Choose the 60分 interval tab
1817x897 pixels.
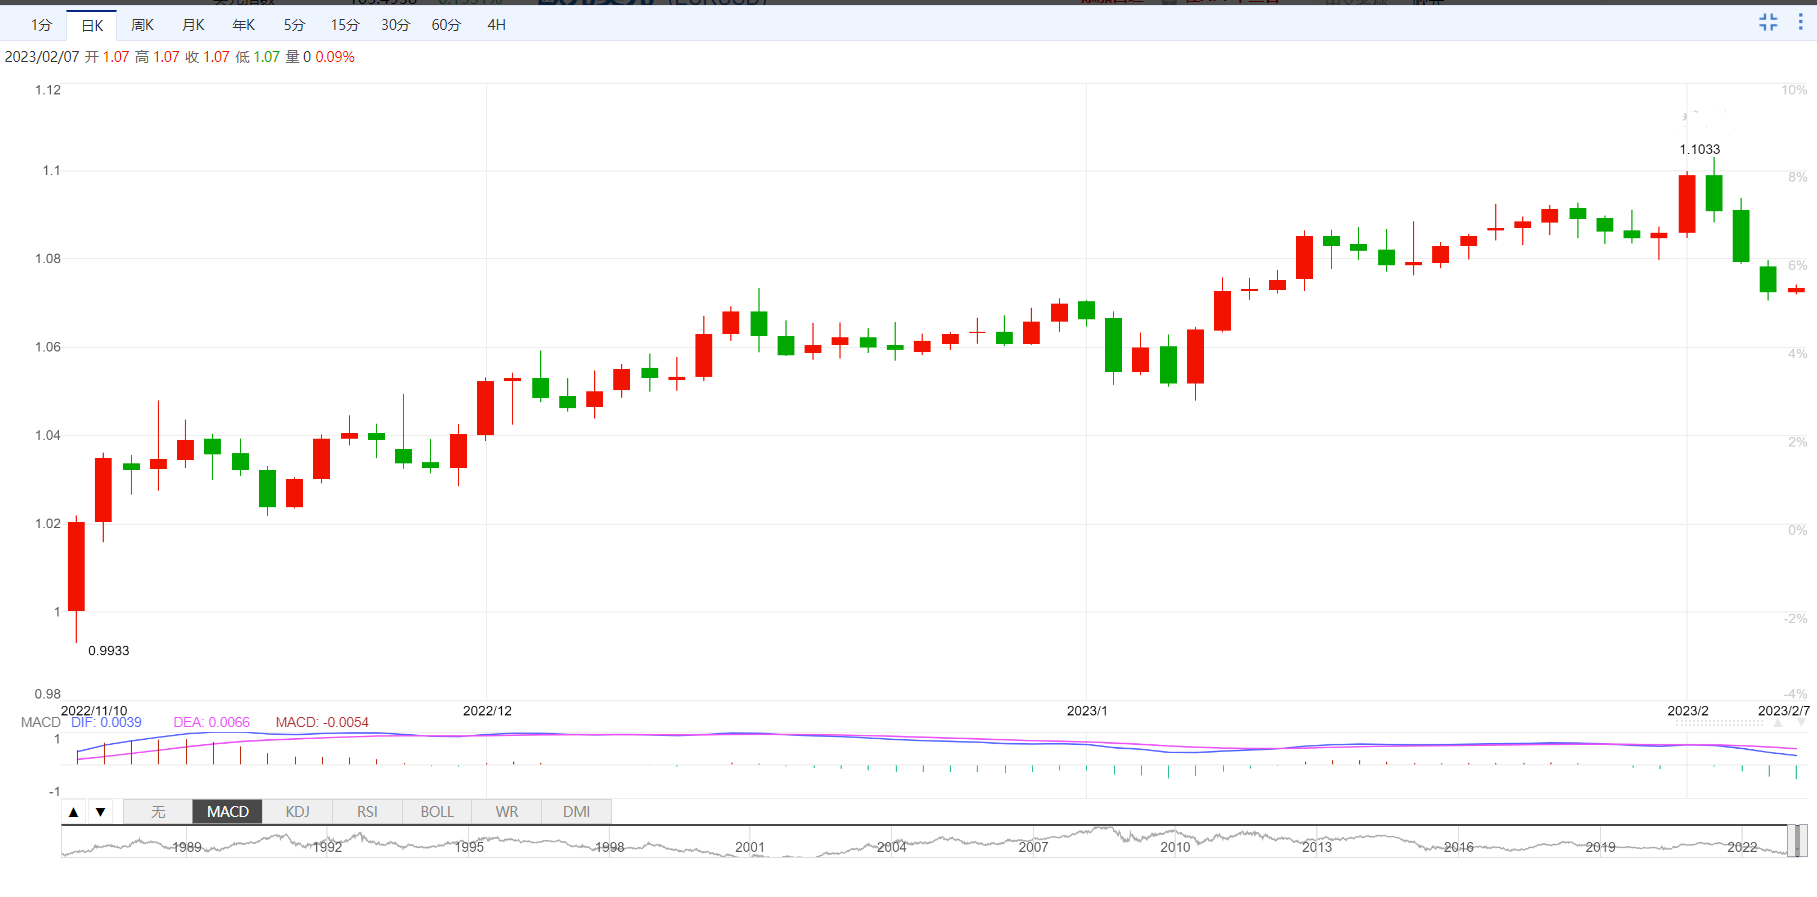pyautogui.click(x=446, y=25)
